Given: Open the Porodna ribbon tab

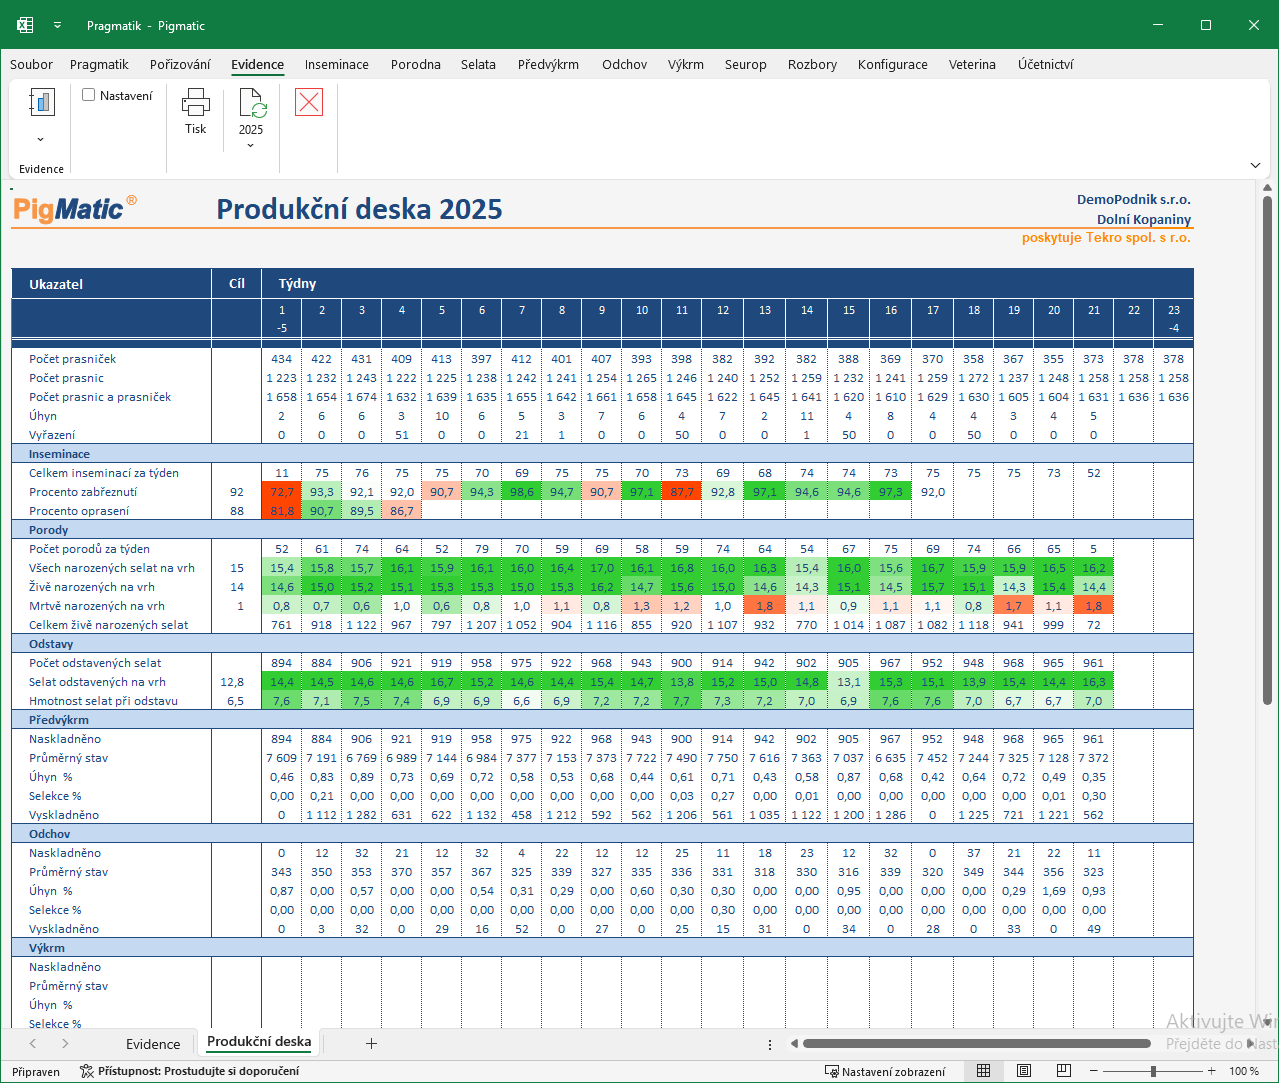Looking at the screenshot, I should pyautogui.click(x=416, y=64).
